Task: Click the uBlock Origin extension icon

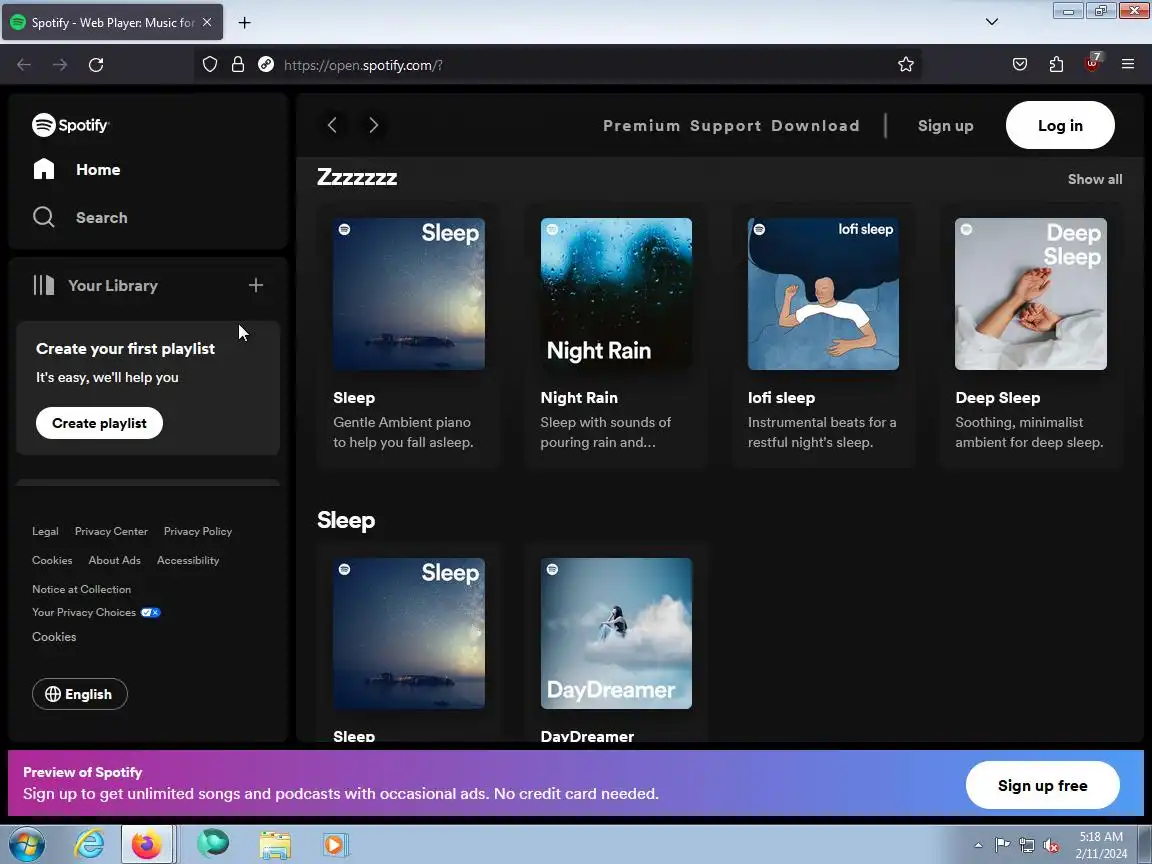Action: point(1092,63)
